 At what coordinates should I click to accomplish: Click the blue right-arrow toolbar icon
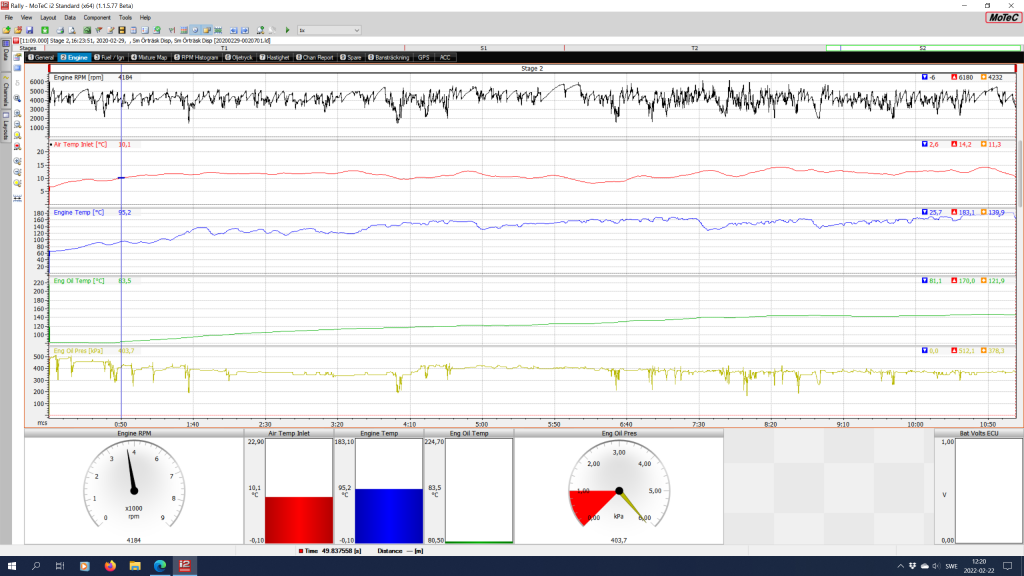tap(245, 30)
